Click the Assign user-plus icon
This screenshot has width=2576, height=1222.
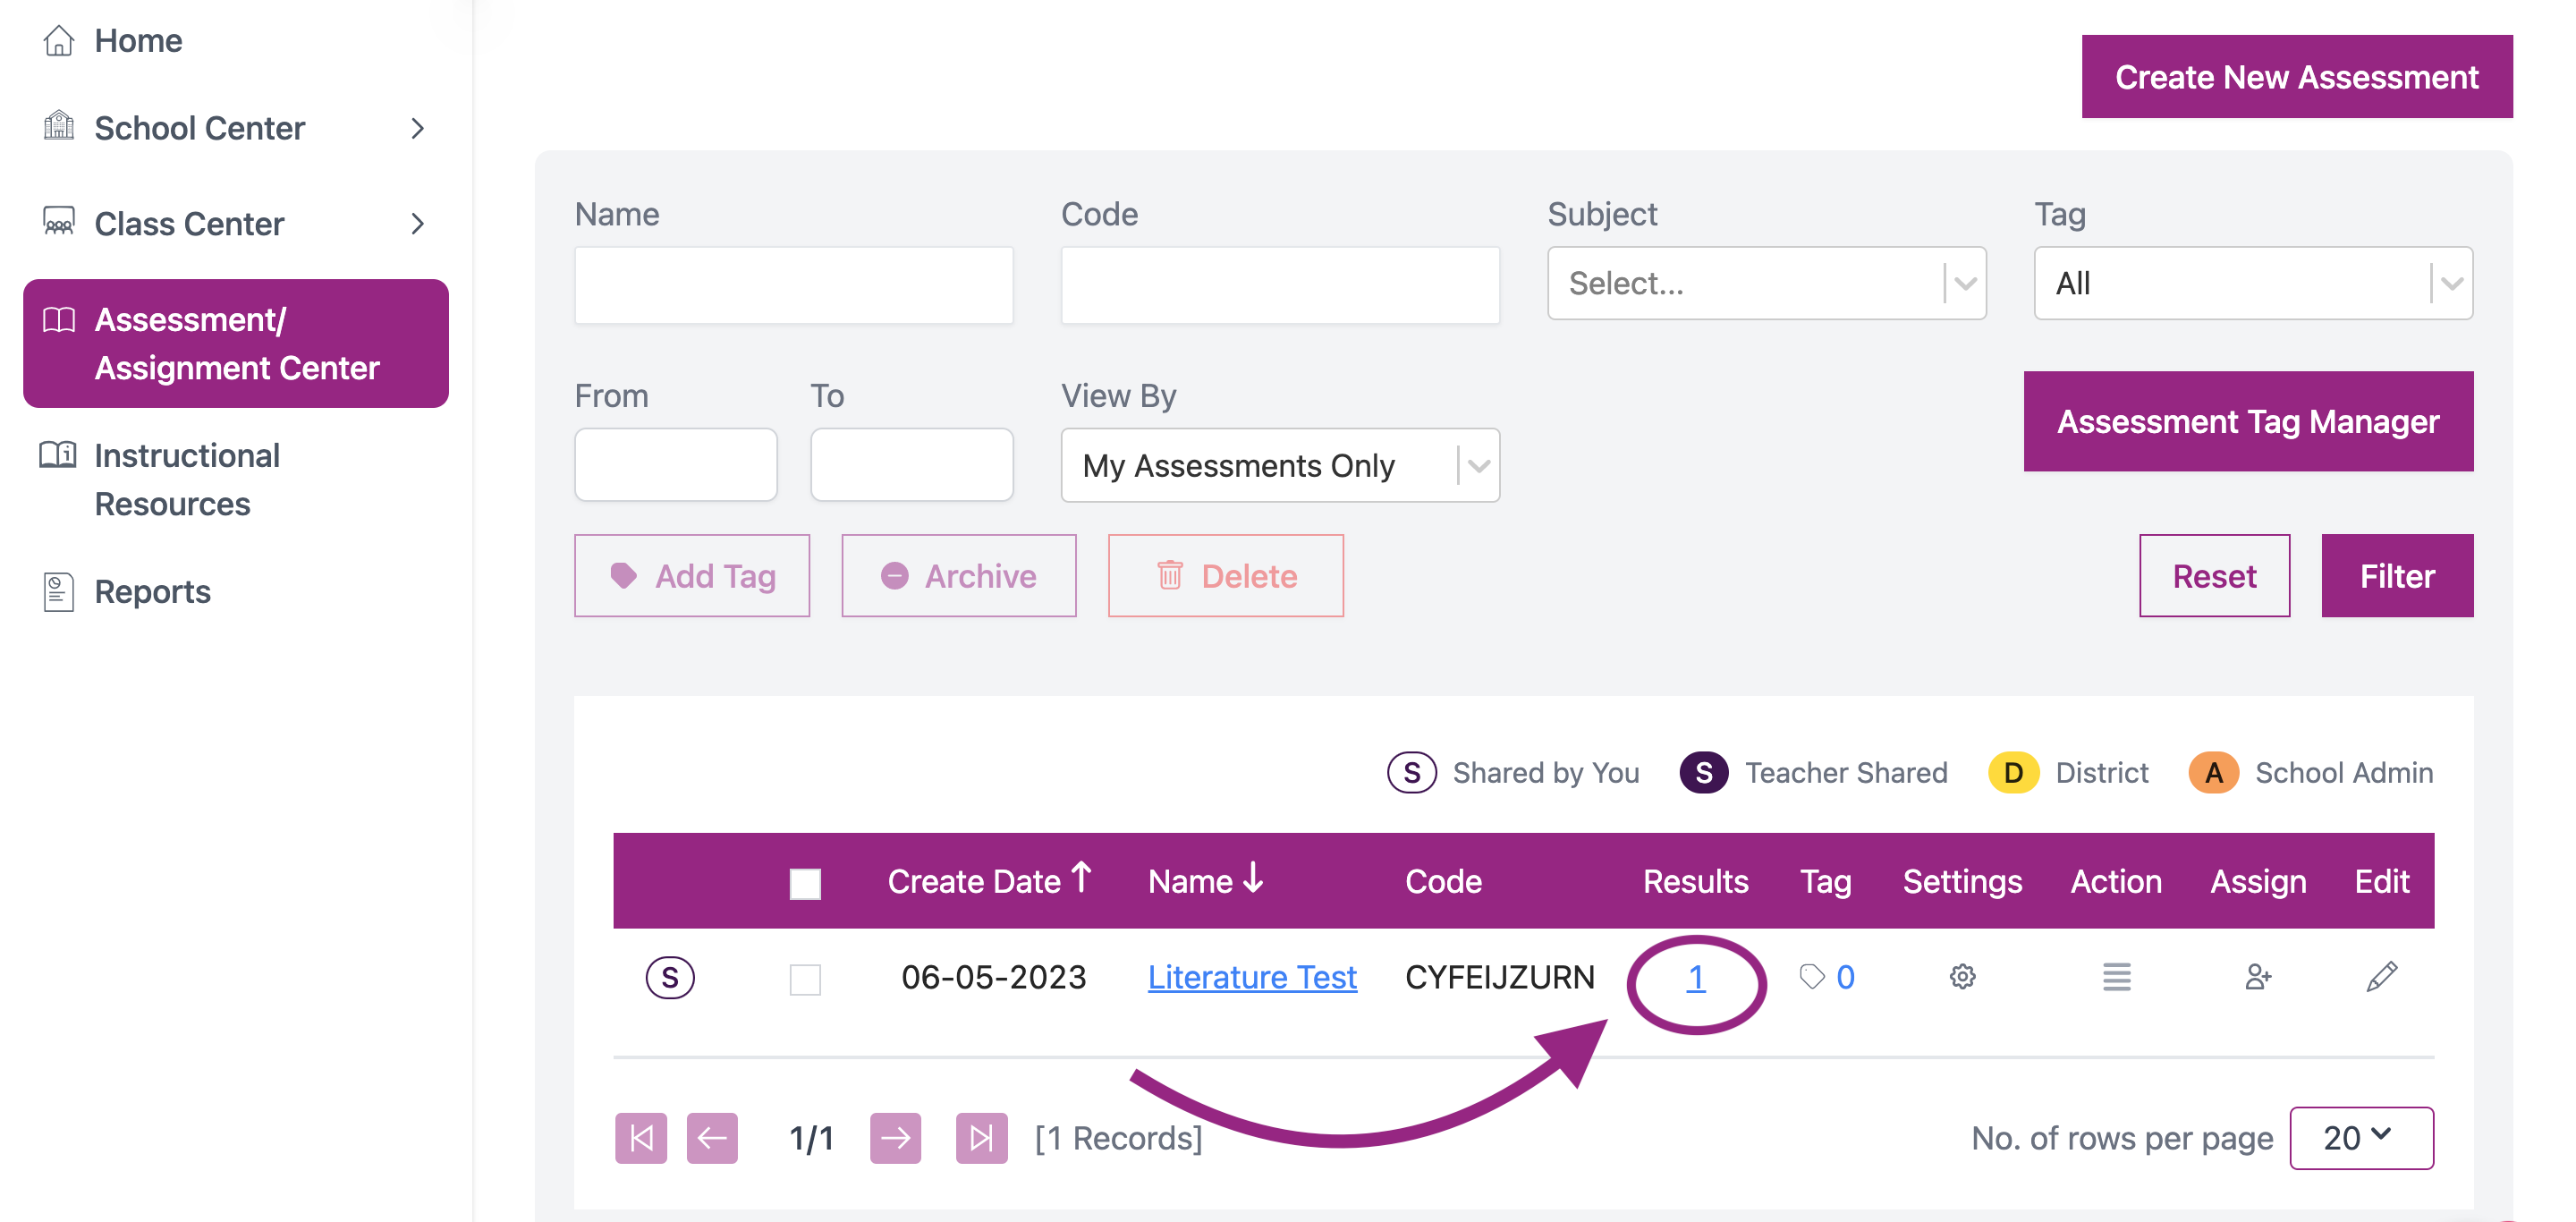(x=2257, y=976)
